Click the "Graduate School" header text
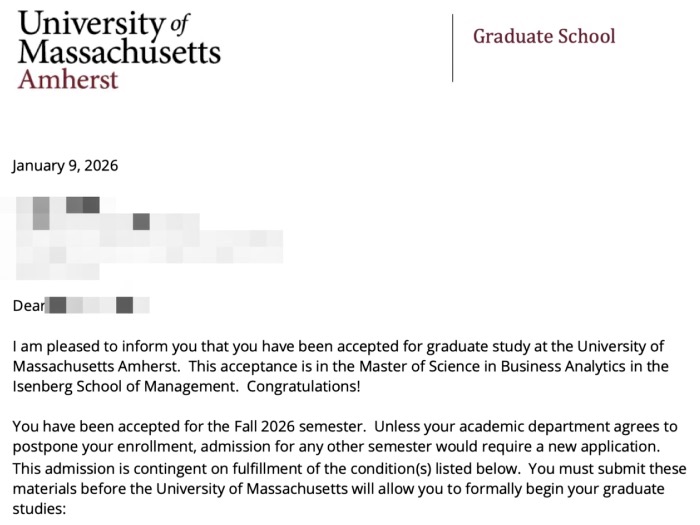700x525 pixels. pyautogui.click(x=544, y=37)
